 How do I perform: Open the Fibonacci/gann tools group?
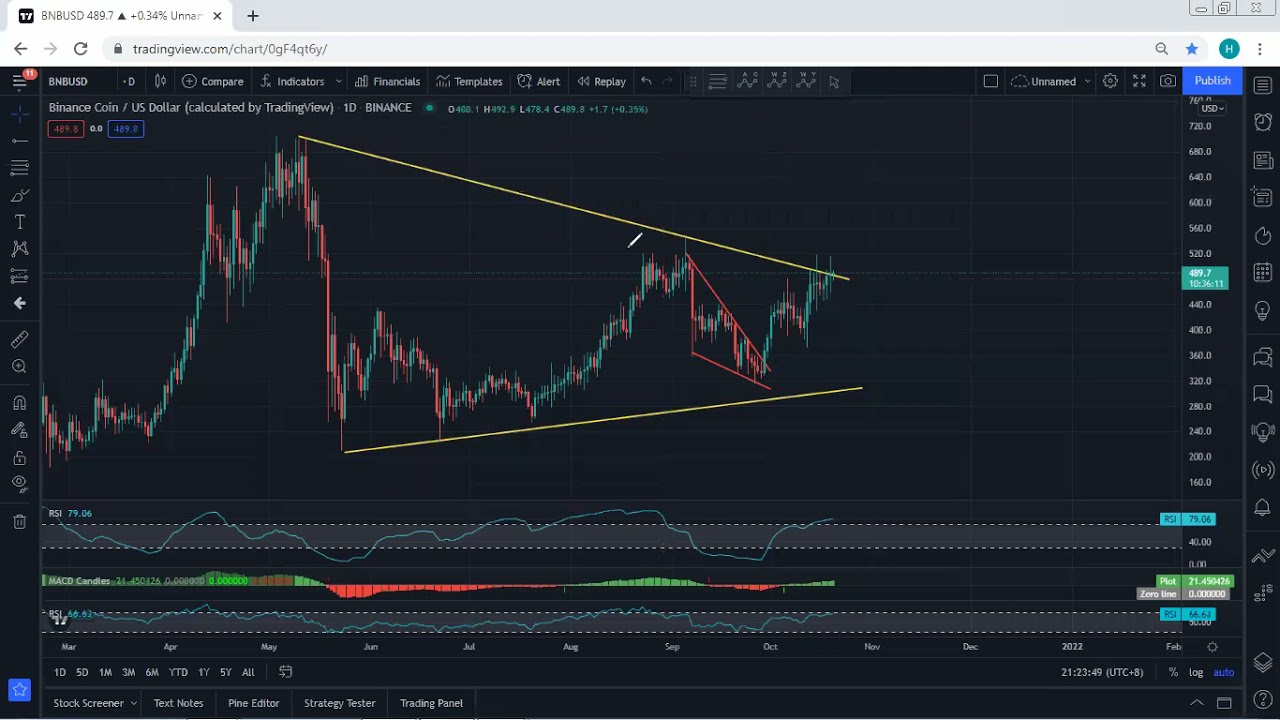19,167
